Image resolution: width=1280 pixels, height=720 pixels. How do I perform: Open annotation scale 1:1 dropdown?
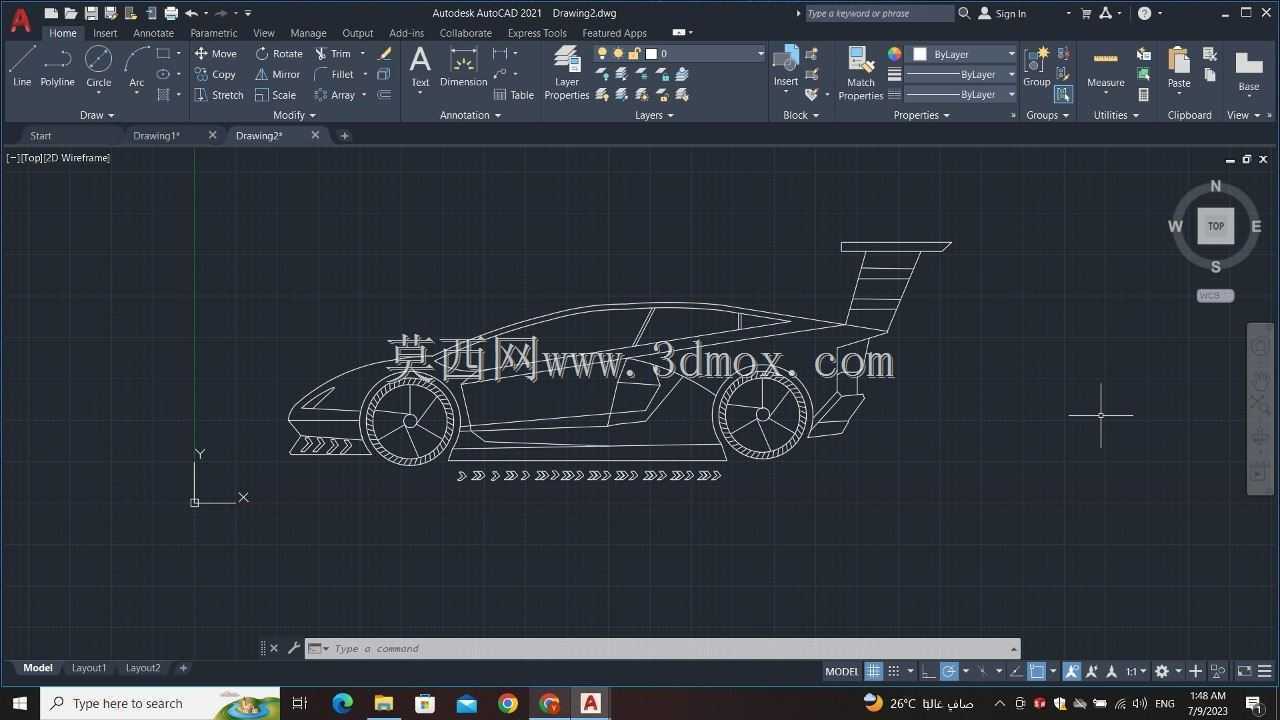click(1135, 671)
